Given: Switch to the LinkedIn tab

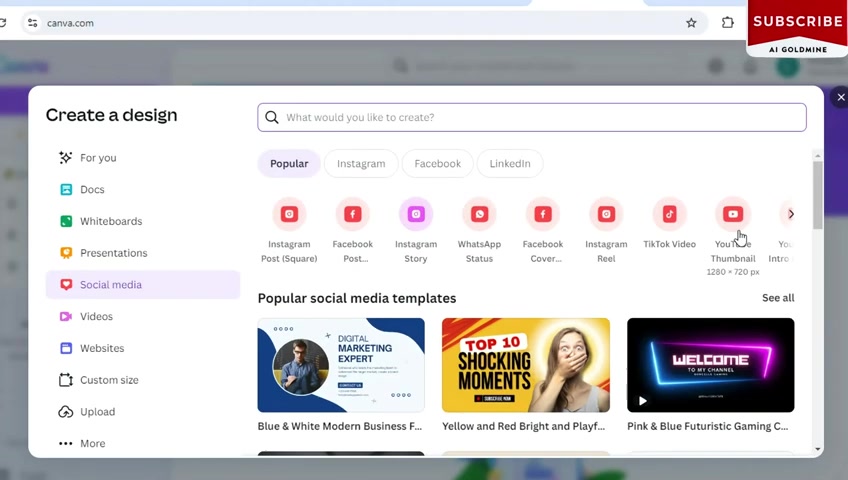Looking at the screenshot, I should (510, 163).
